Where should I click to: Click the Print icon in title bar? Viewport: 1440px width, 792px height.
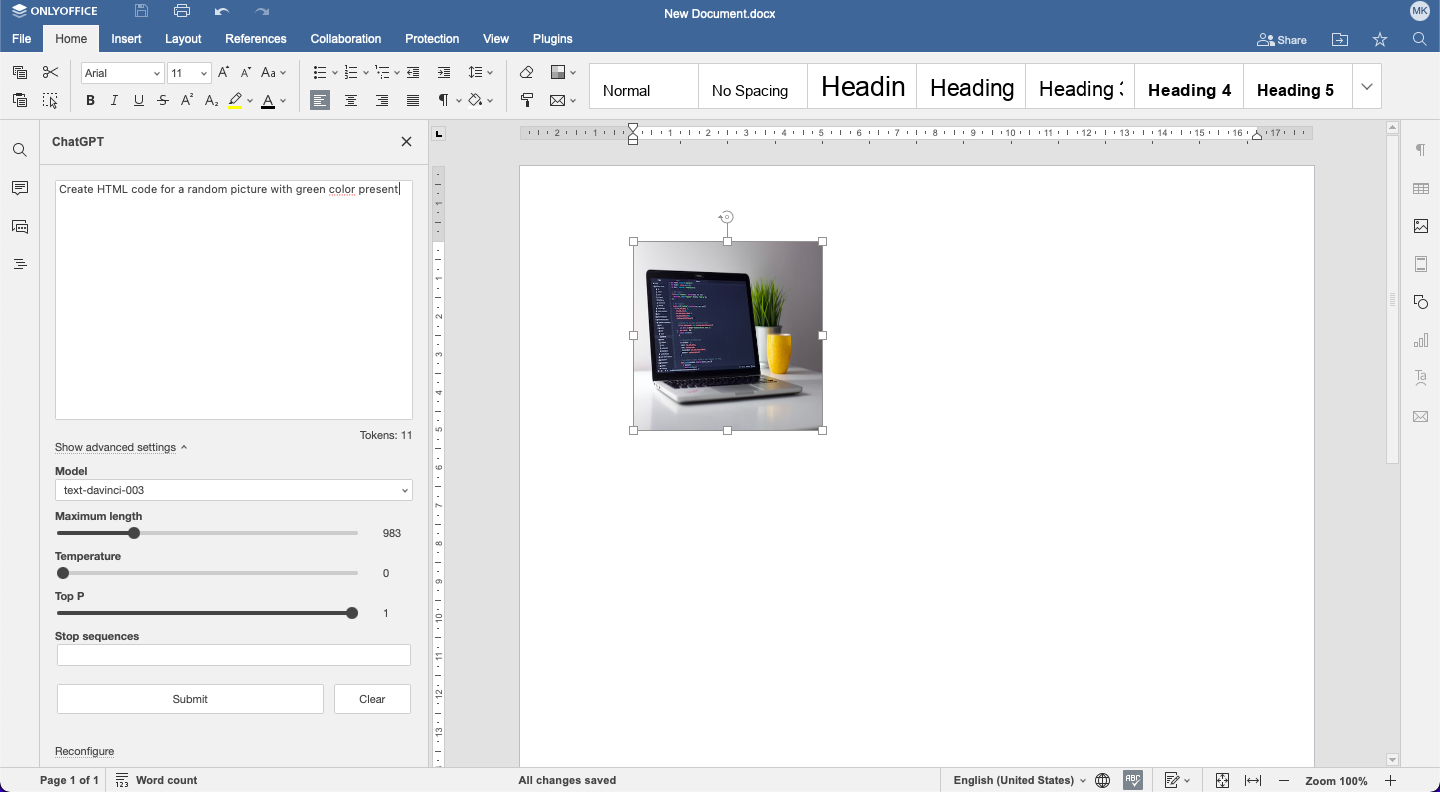(182, 12)
